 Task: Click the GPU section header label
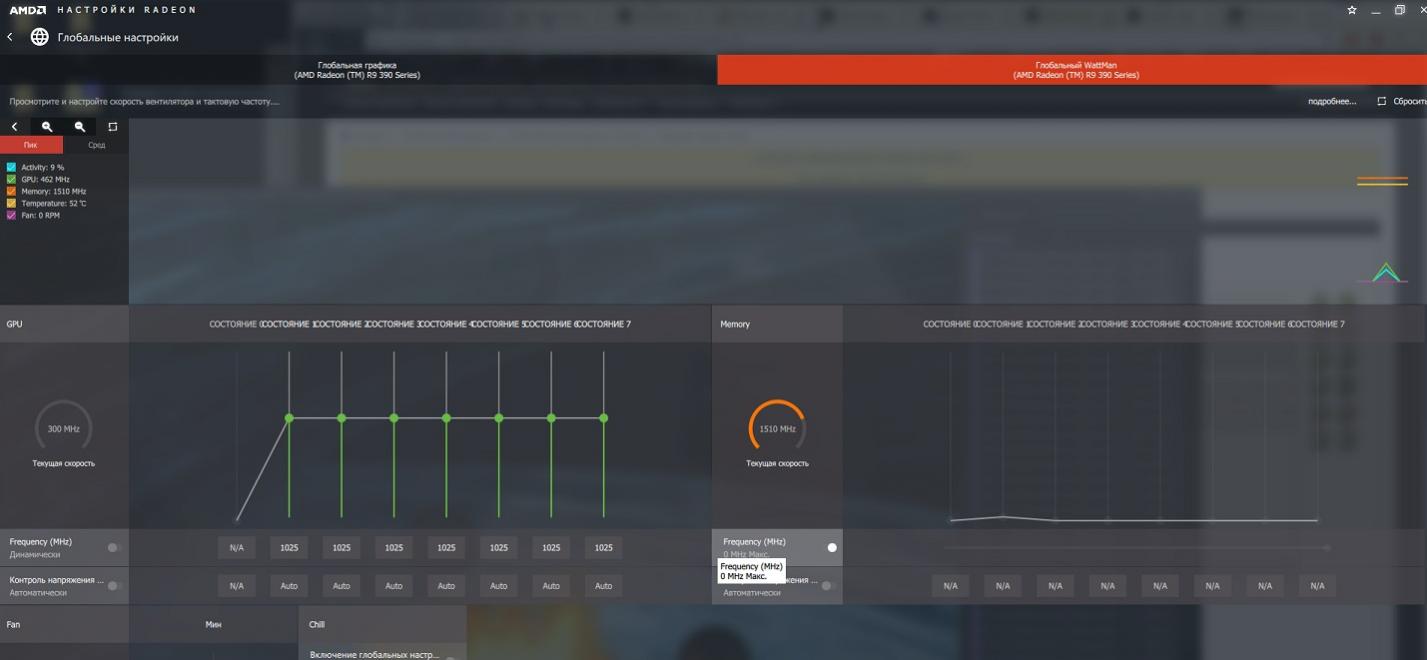point(14,324)
